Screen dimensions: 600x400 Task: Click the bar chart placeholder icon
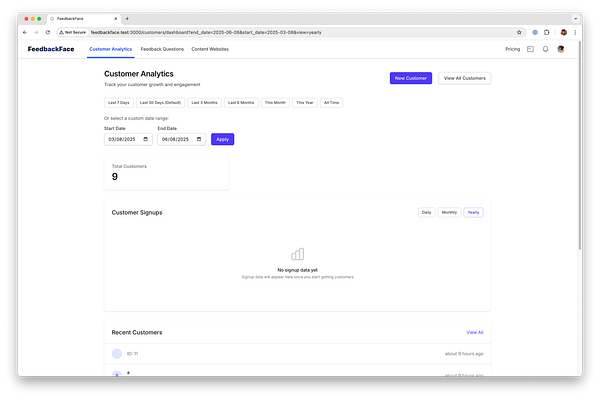pyautogui.click(x=297, y=254)
